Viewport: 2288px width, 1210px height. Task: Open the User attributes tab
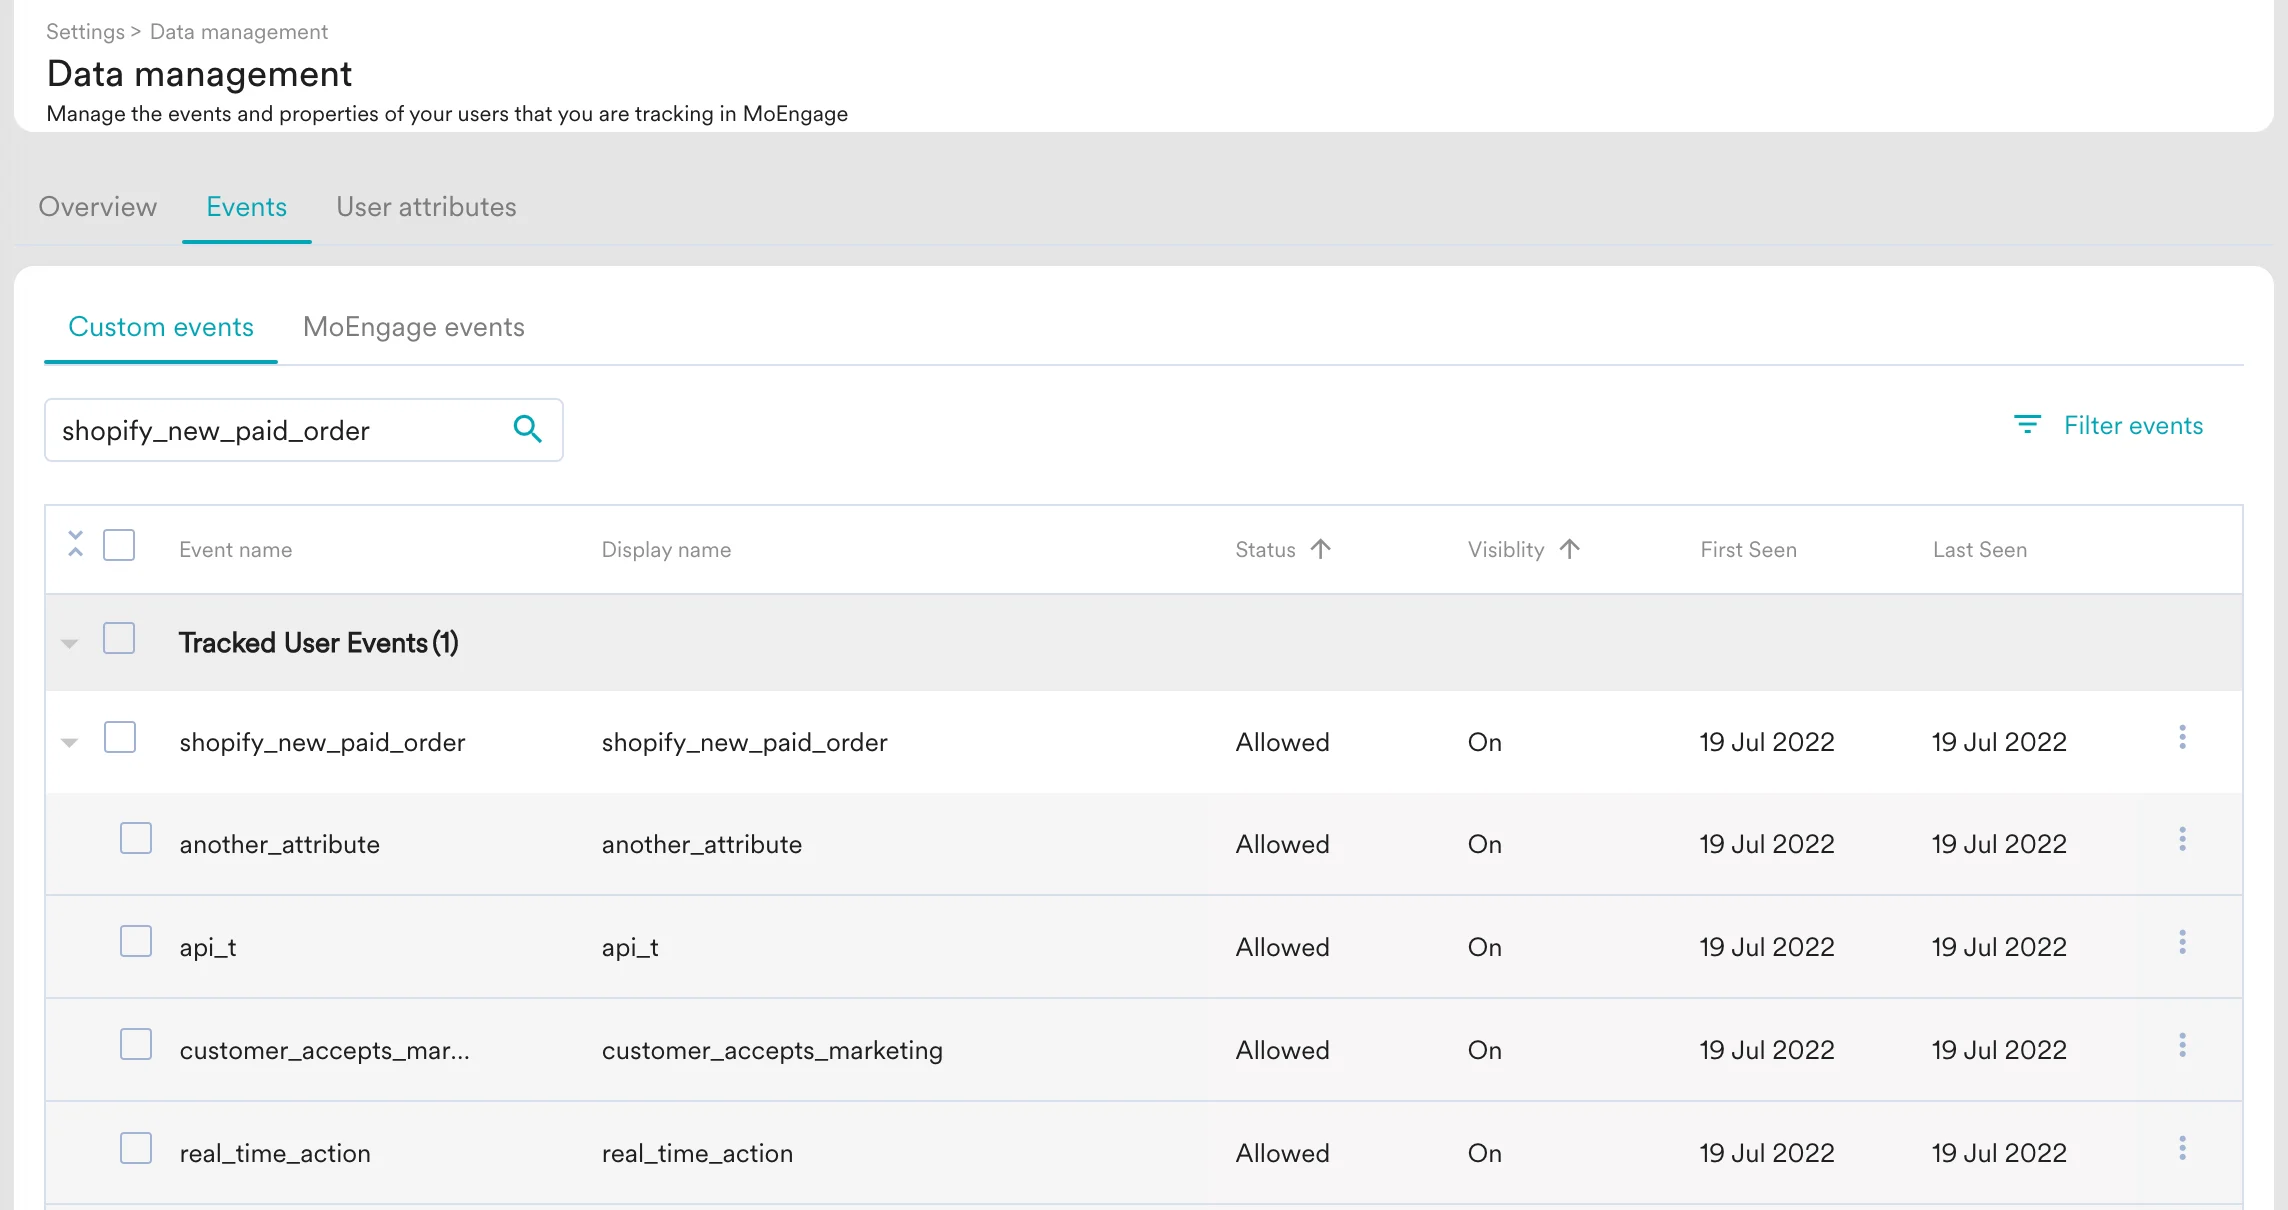pos(426,207)
